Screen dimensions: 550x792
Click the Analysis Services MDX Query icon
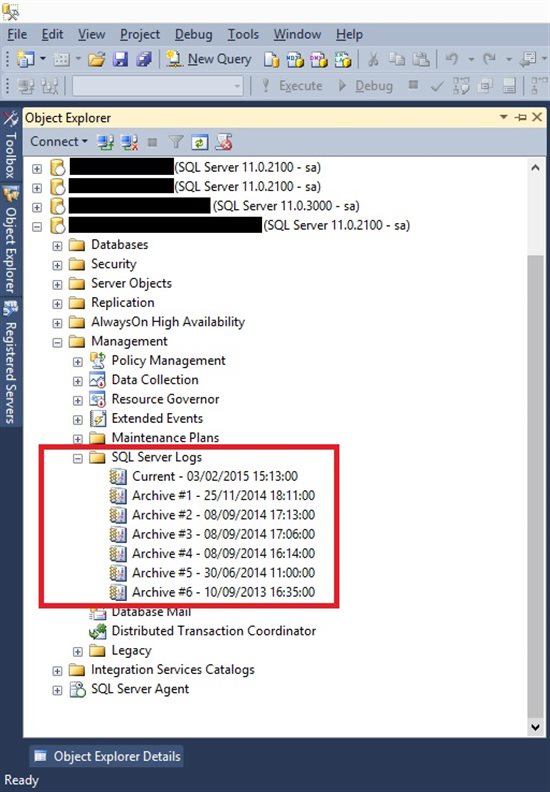[295, 60]
